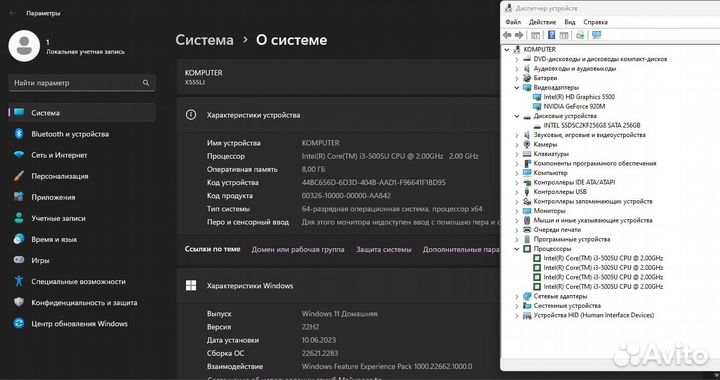
Task: Open the Справка menu in Device Manager
Action: [596, 22]
